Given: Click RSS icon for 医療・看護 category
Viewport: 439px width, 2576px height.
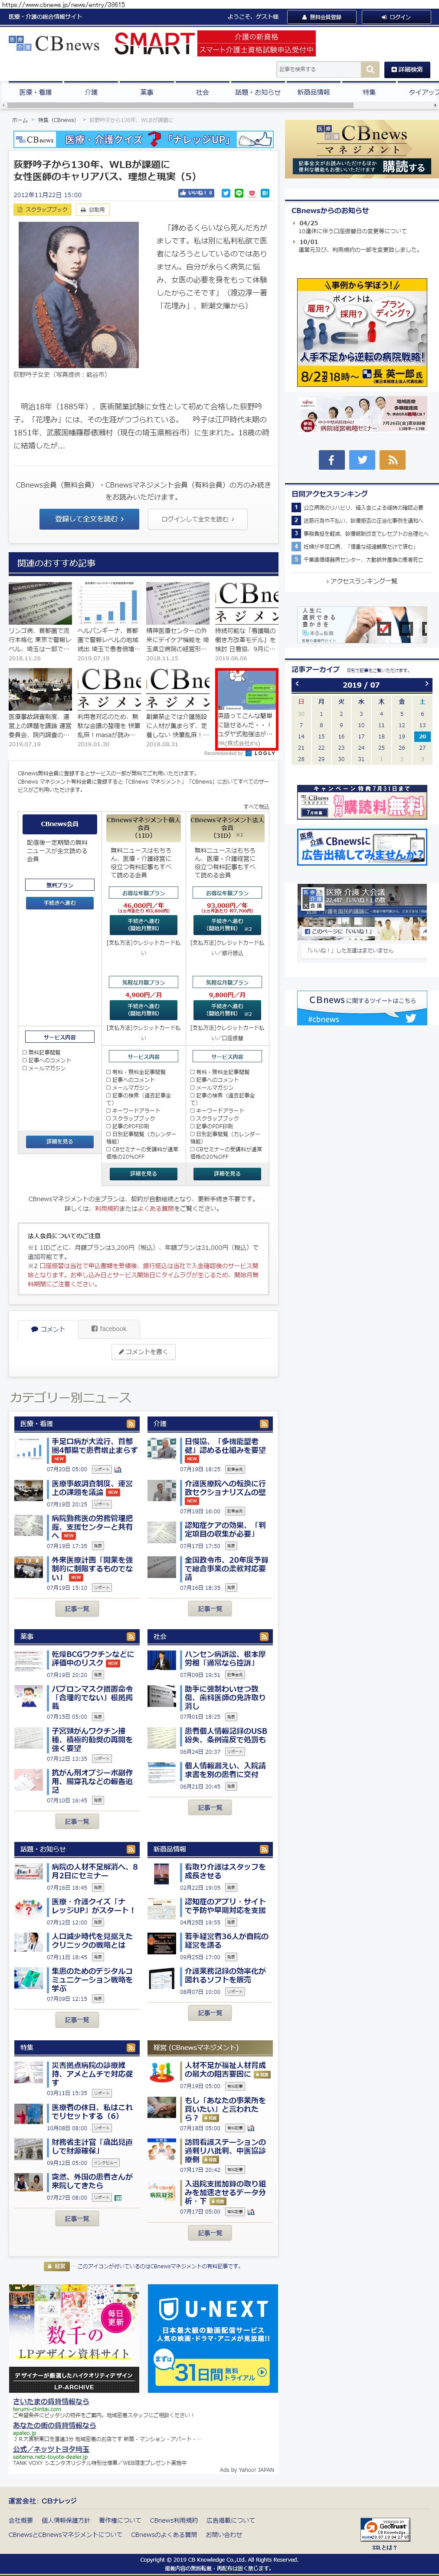Looking at the screenshot, I should [130, 1424].
